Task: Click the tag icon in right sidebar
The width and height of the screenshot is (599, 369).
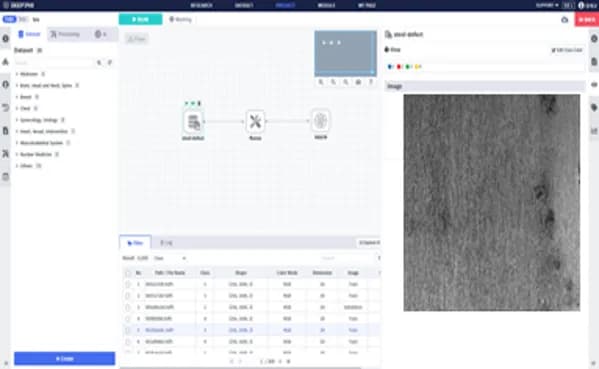Action: (594, 108)
